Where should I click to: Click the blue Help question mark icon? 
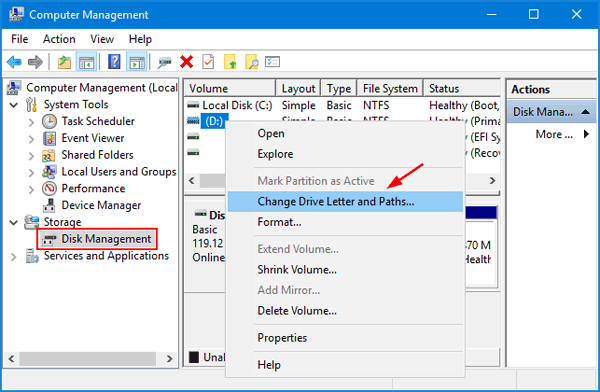tap(114, 62)
